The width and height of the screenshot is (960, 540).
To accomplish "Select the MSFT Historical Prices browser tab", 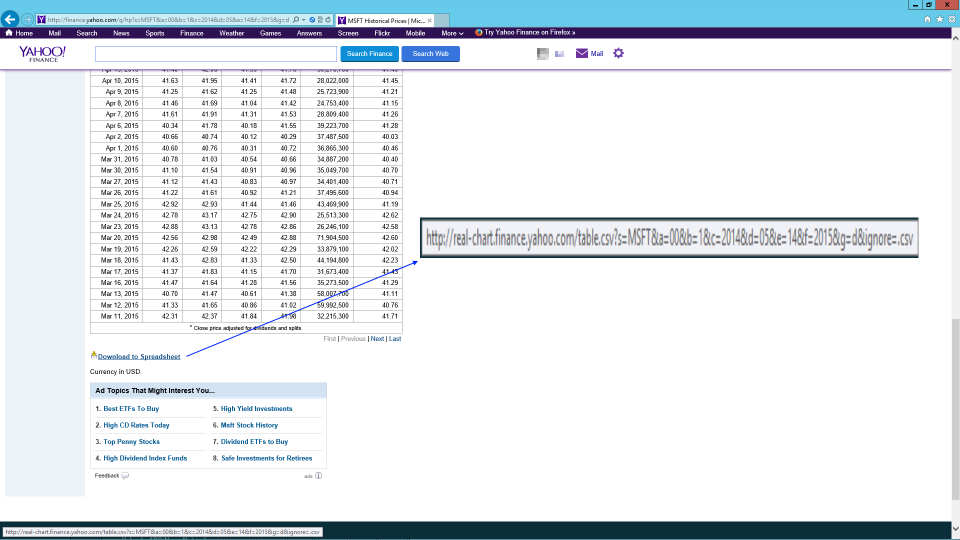I will pyautogui.click(x=385, y=20).
